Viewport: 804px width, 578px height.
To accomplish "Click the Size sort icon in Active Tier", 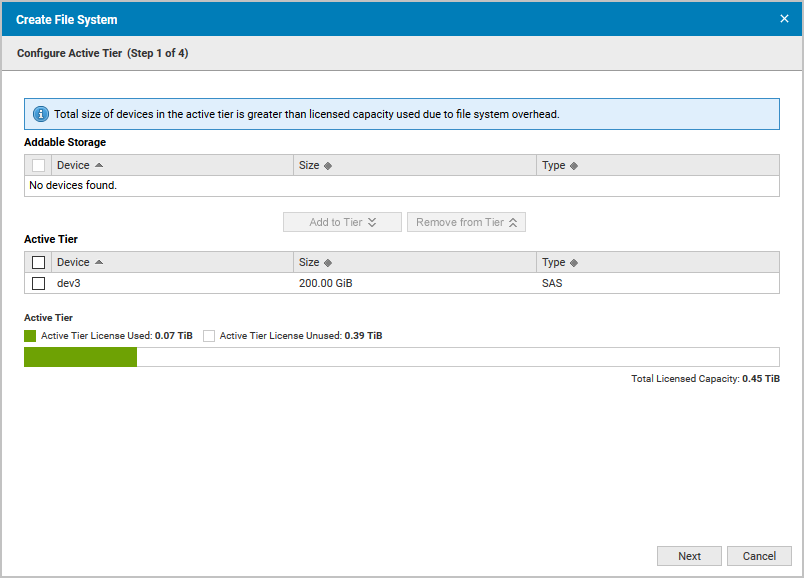I will click(x=330, y=261).
